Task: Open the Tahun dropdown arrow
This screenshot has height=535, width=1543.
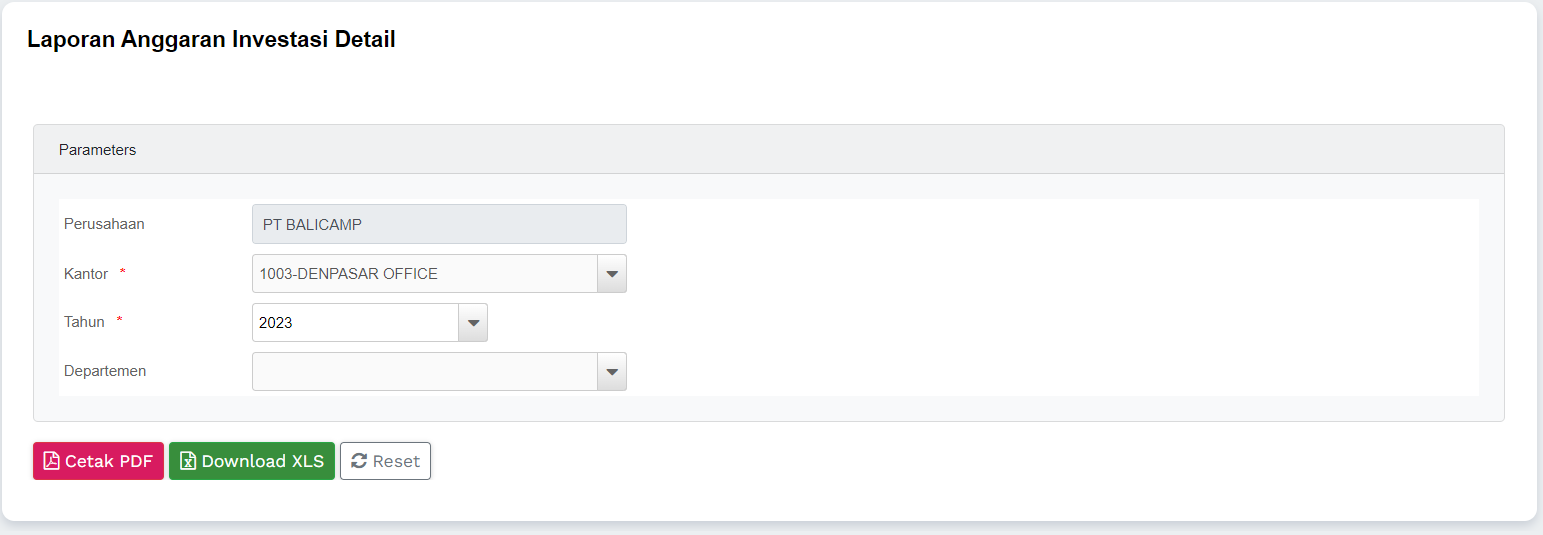Action: pyautogui.click(x=473, y=323)
